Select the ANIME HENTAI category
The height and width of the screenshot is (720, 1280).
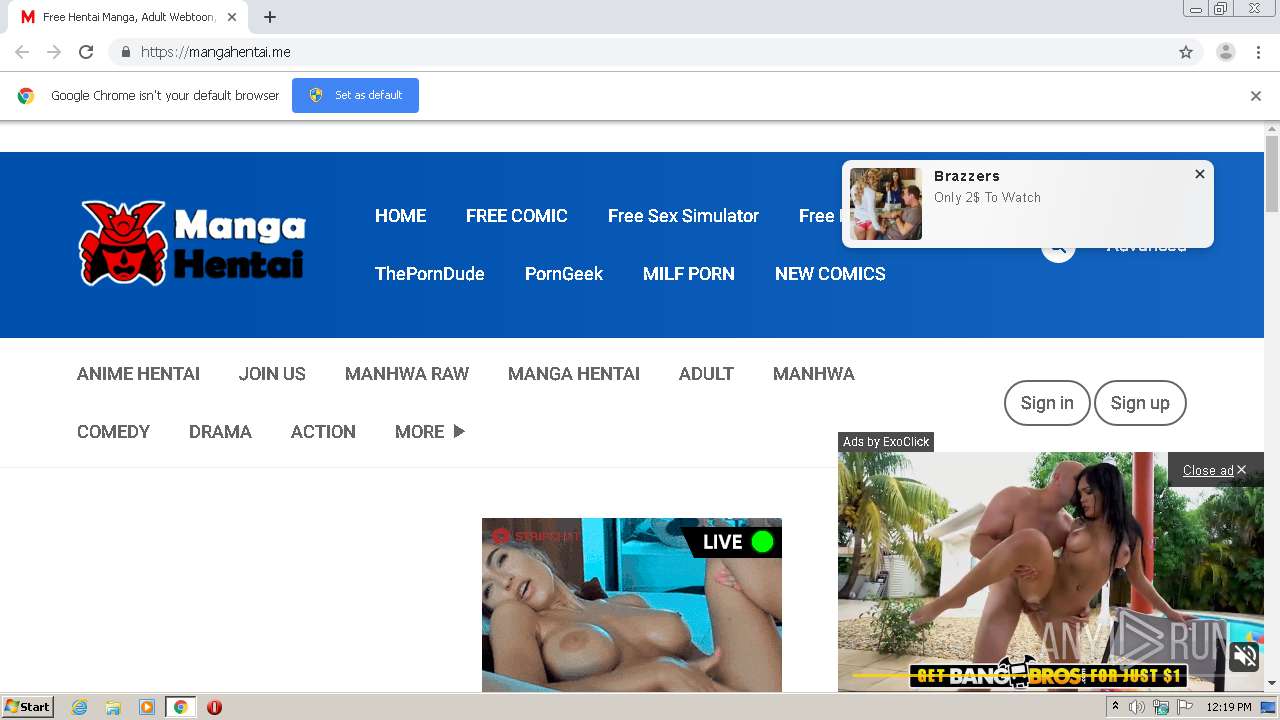[x=138, y=374]
